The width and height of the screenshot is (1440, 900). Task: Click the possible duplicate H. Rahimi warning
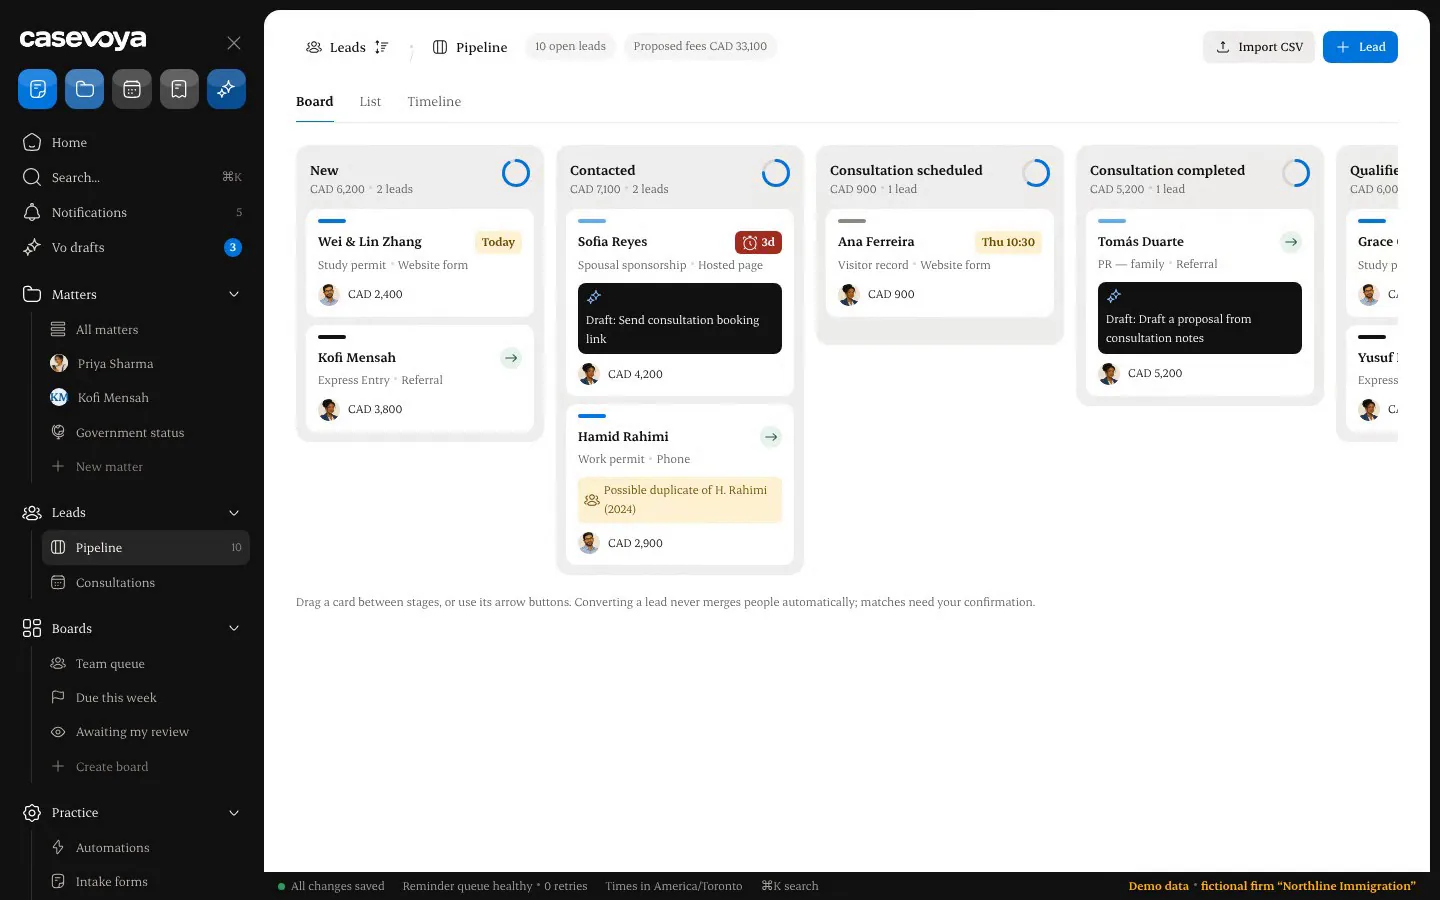click(680, 500)
